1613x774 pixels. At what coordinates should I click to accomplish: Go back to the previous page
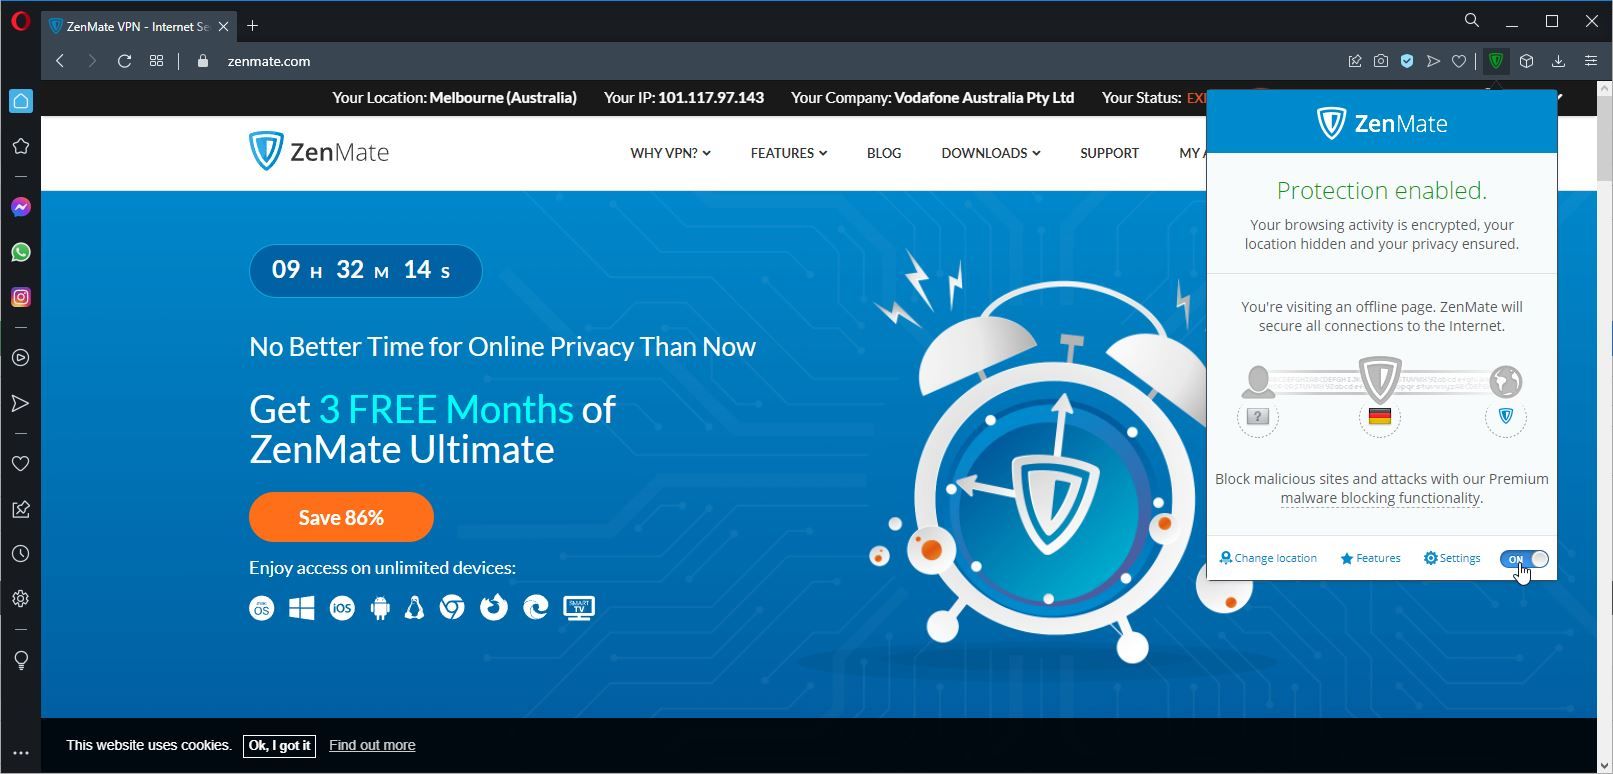(60, 61)
